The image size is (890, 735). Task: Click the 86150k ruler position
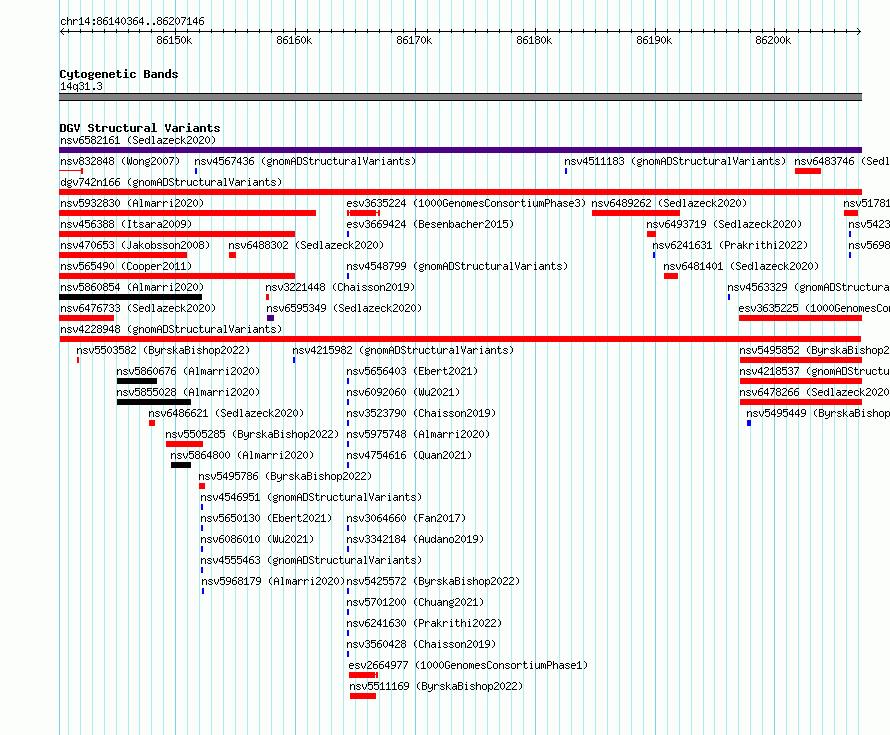click(x=174, y=40)
